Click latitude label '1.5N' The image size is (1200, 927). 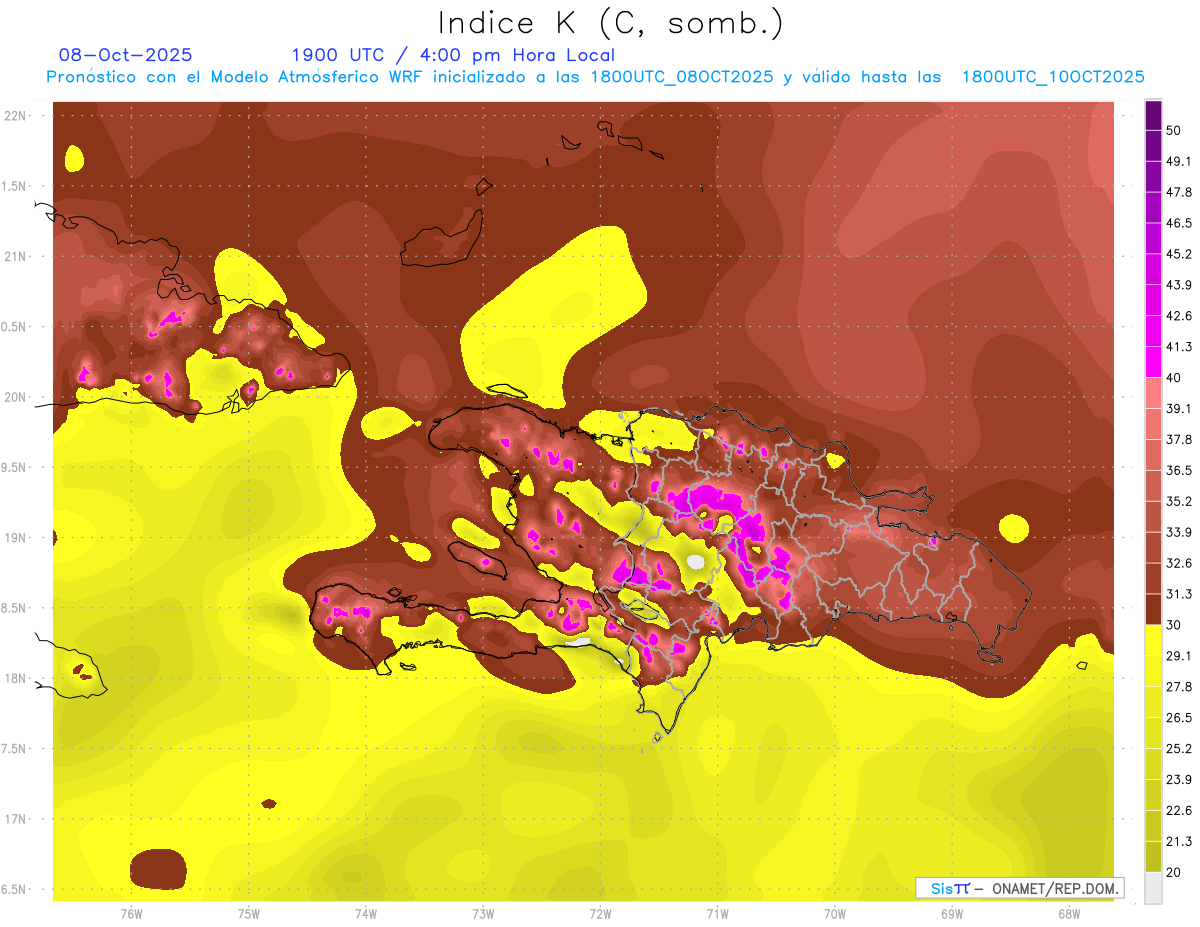(x=15, y=186)
